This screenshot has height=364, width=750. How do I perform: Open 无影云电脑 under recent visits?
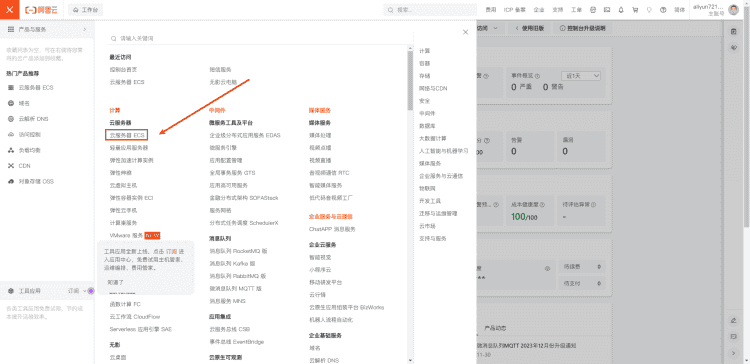click(223, 82)
